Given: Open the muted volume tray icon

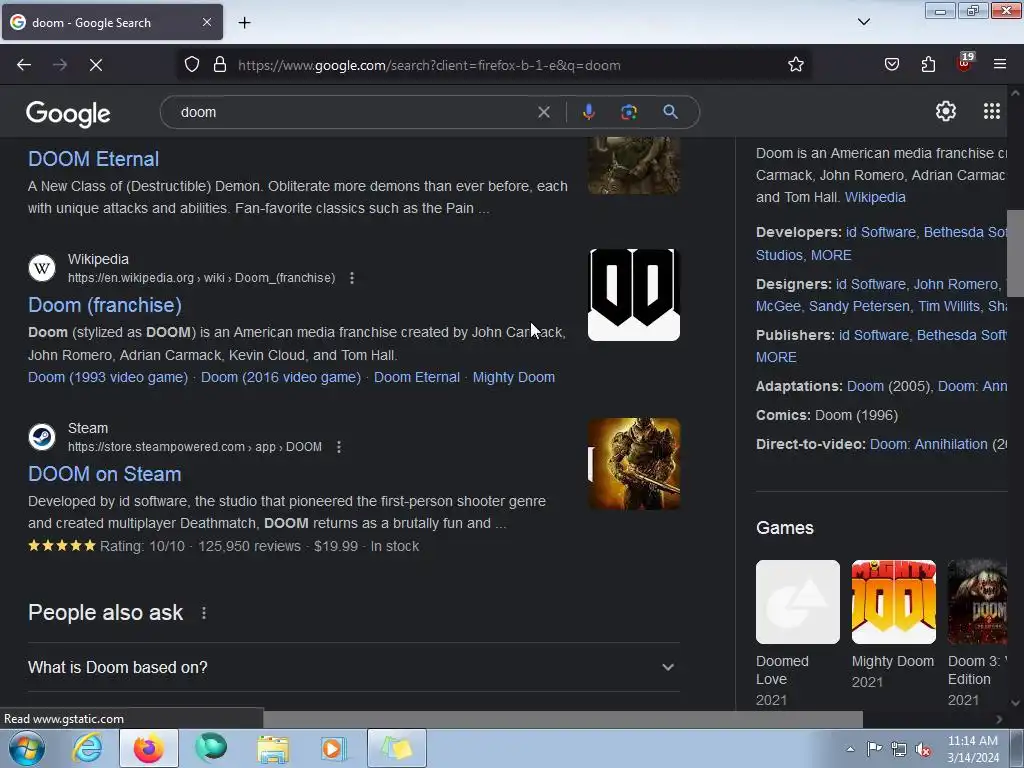Looking at the screenshot, I should [x=923, y=749].
